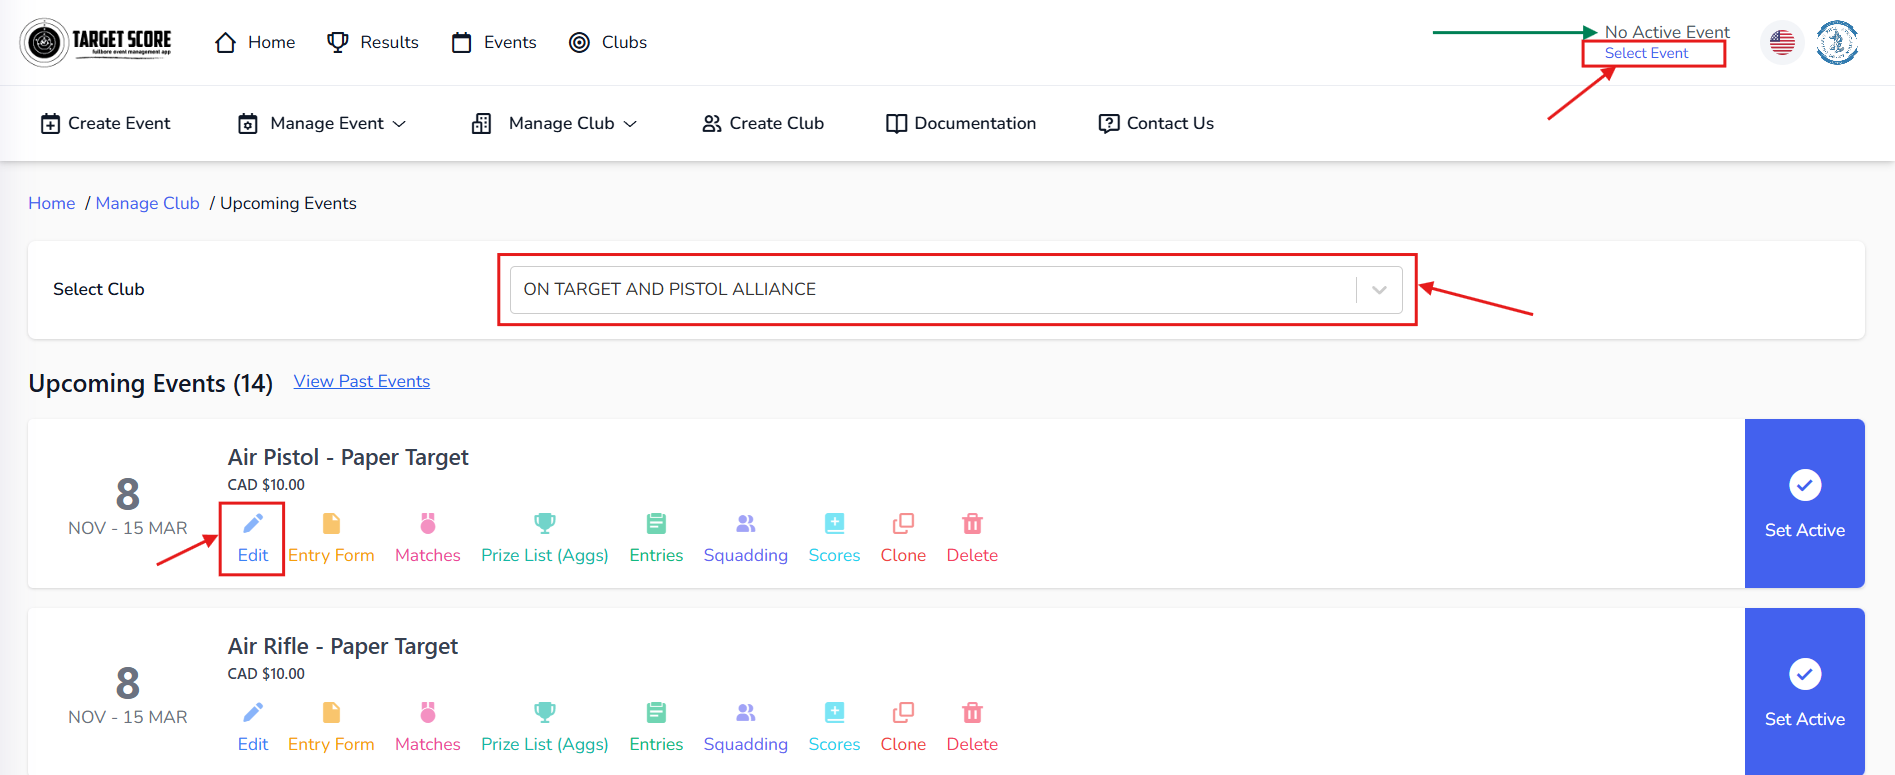
Task: Delete the Air Rifle - Paper Target event
Action: pos(972,727)
